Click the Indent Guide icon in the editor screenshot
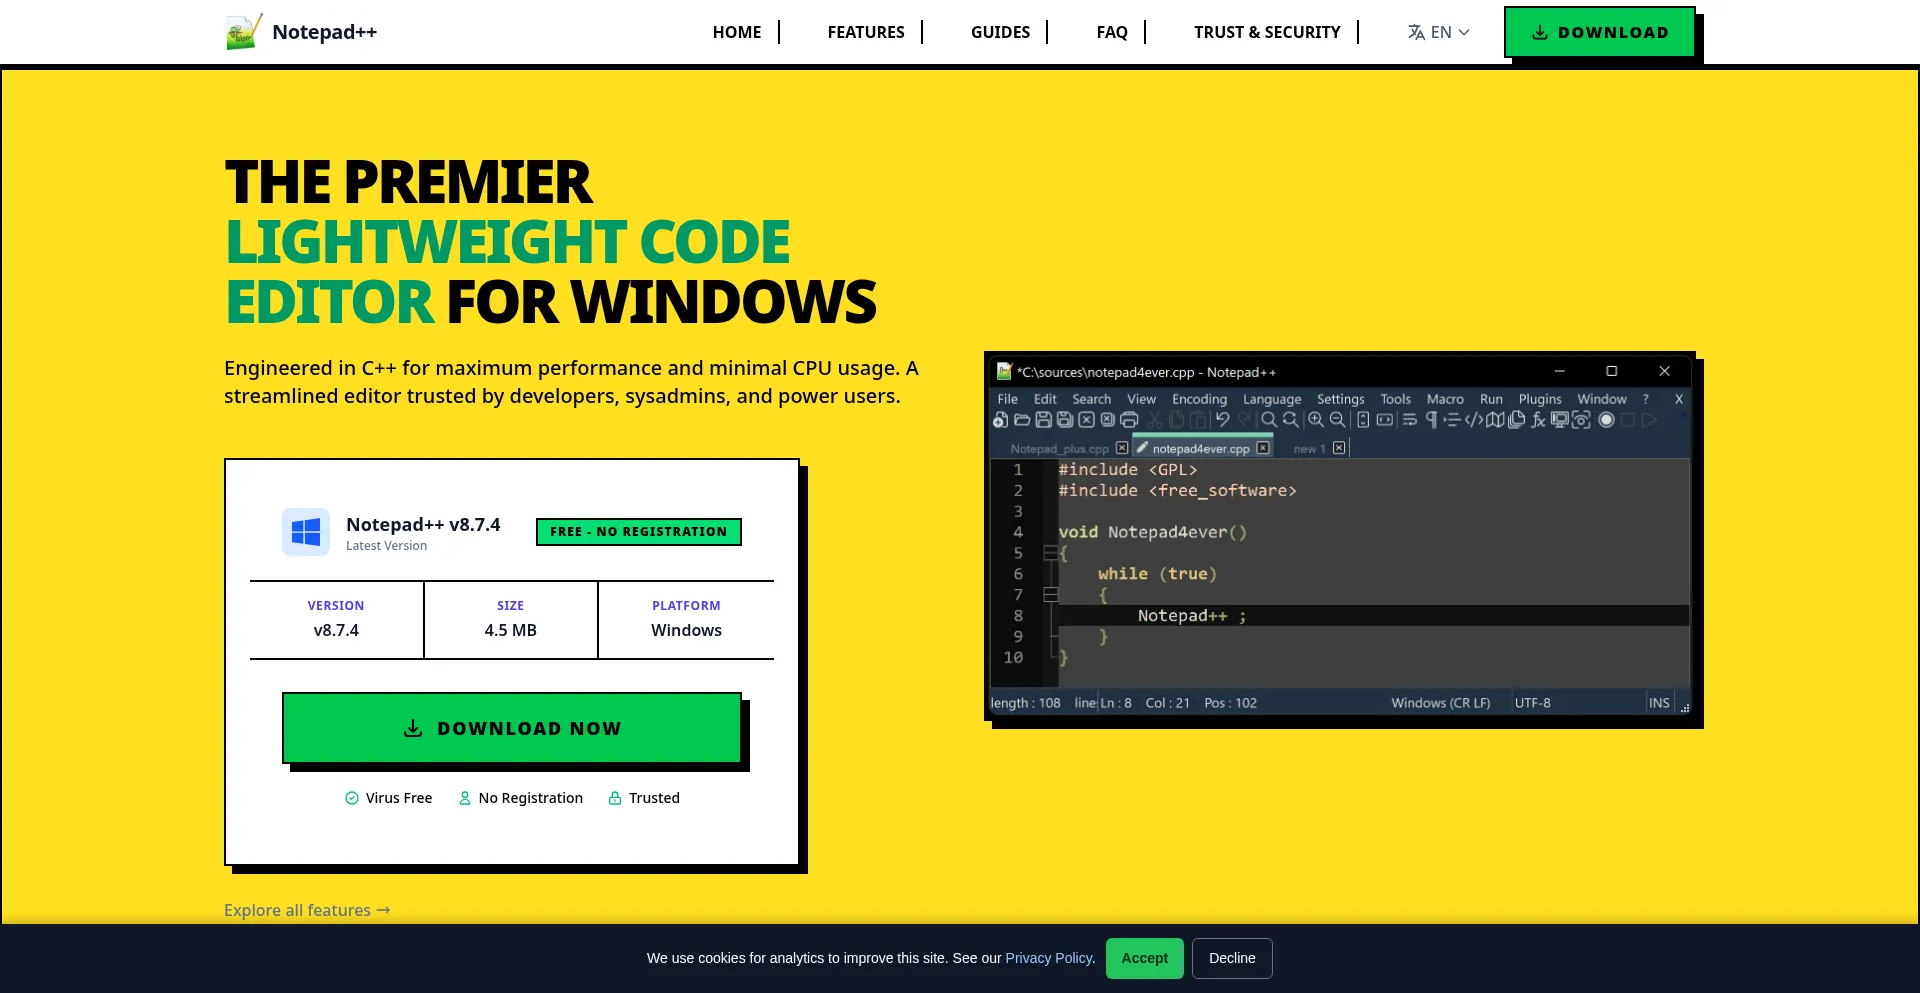 (1452, 420)
